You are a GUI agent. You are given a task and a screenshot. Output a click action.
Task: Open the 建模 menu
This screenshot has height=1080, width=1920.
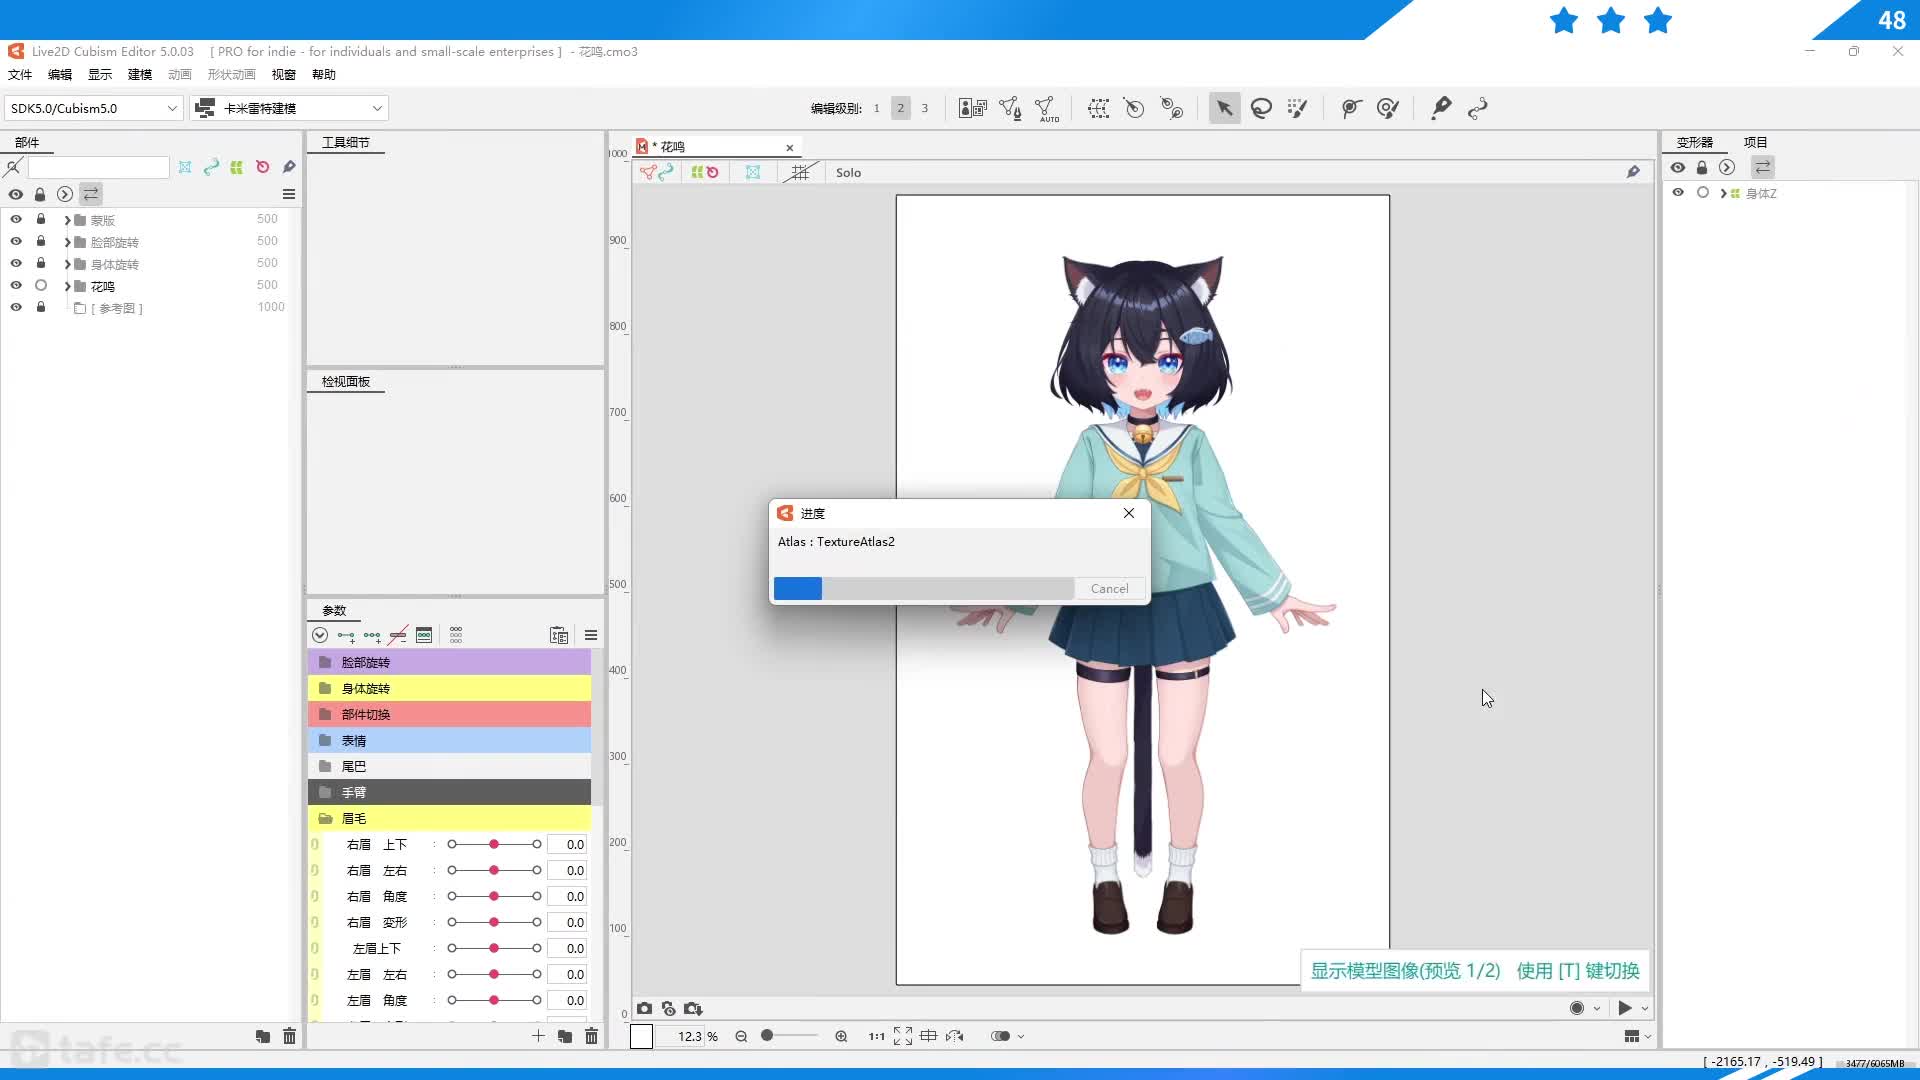[140, 75]
